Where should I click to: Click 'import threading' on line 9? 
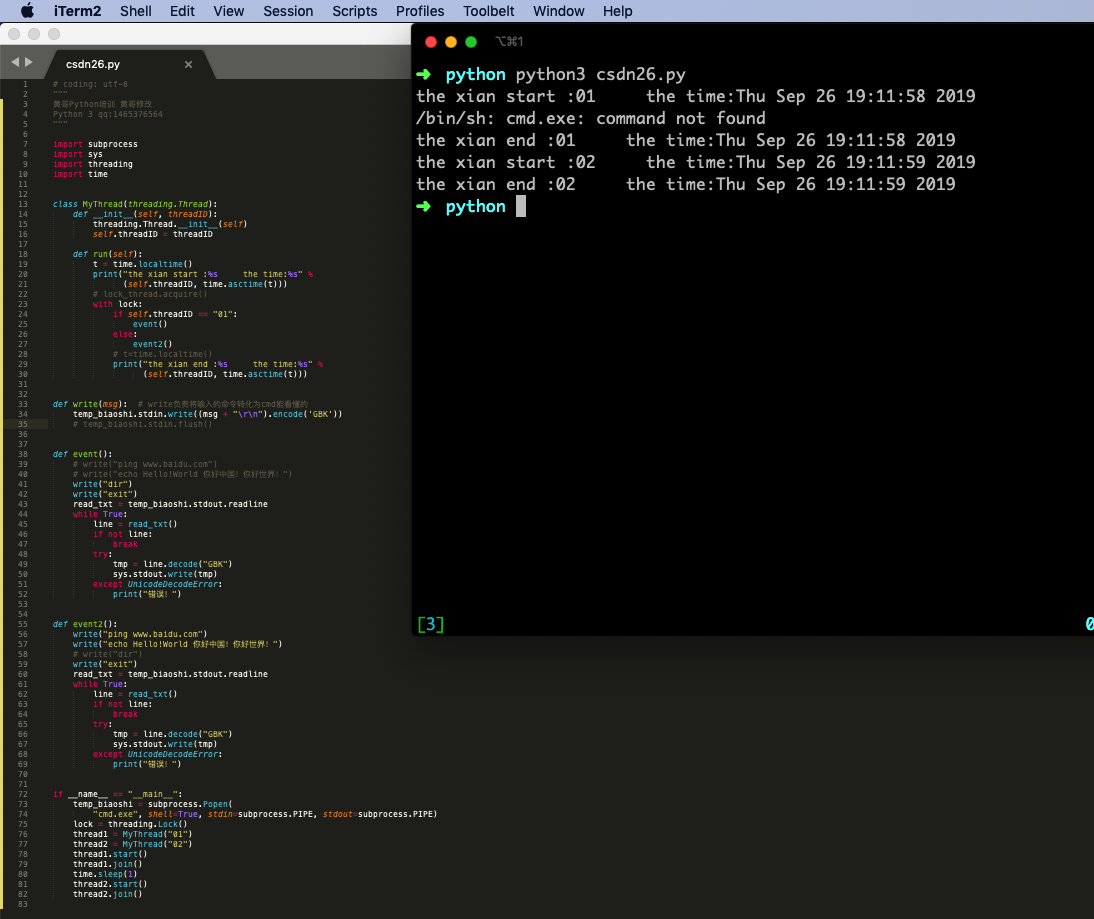coord(93,165)
